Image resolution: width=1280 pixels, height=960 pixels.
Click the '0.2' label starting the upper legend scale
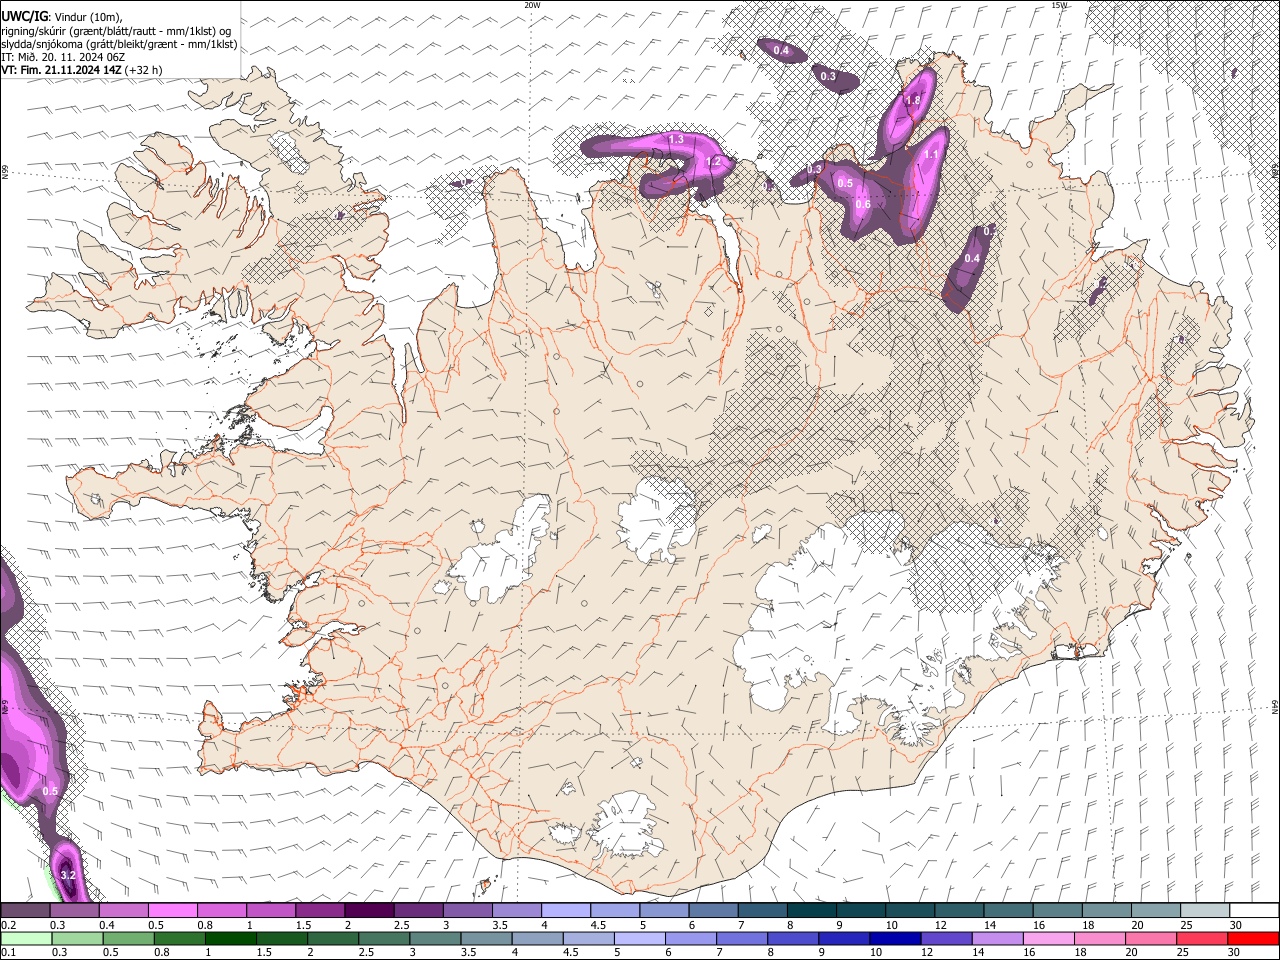(x=8, y=925)
